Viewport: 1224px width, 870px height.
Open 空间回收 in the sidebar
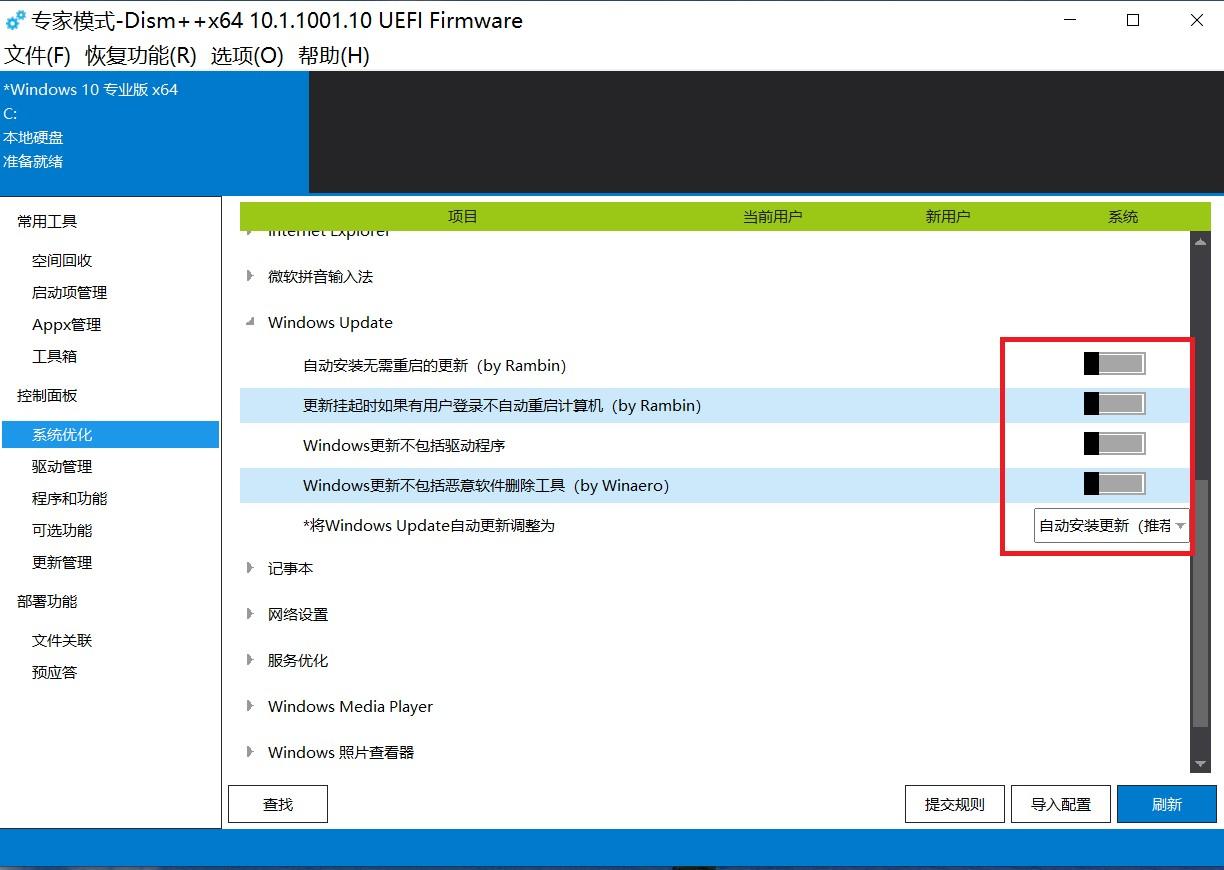click(62, 260)
